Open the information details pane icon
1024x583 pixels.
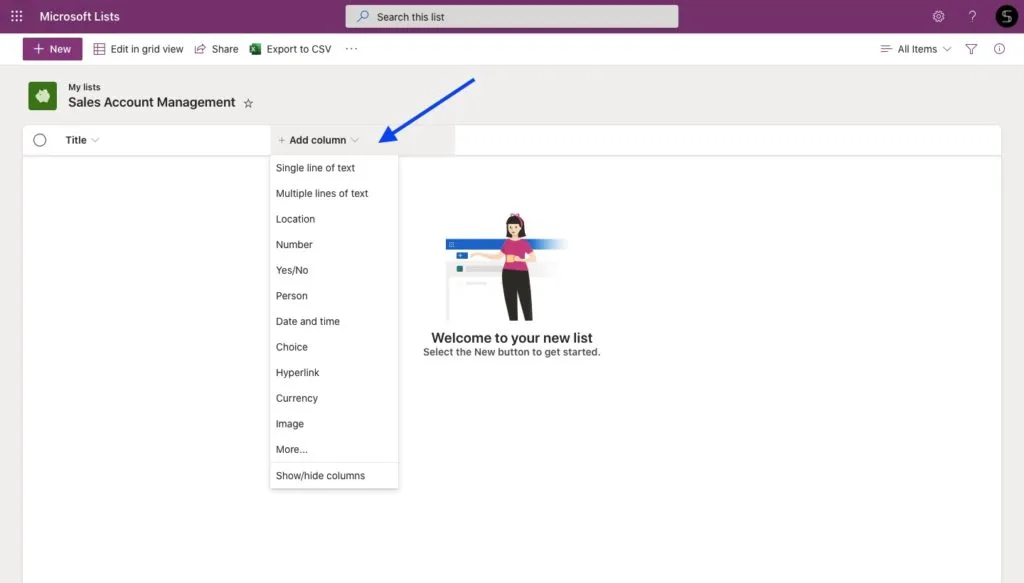pos(999,49)
